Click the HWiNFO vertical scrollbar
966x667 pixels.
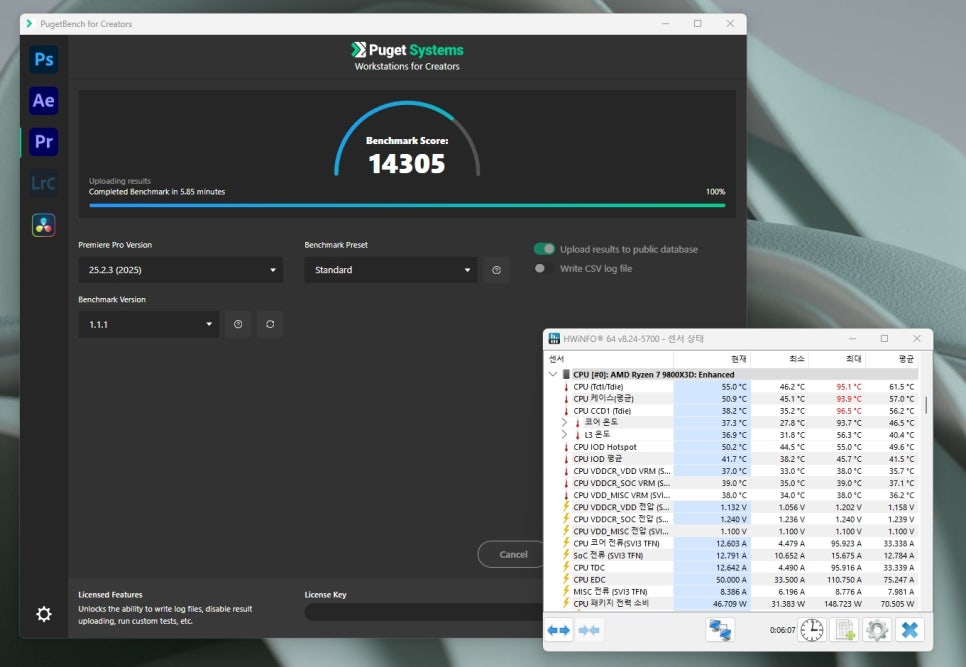(926, 405)
